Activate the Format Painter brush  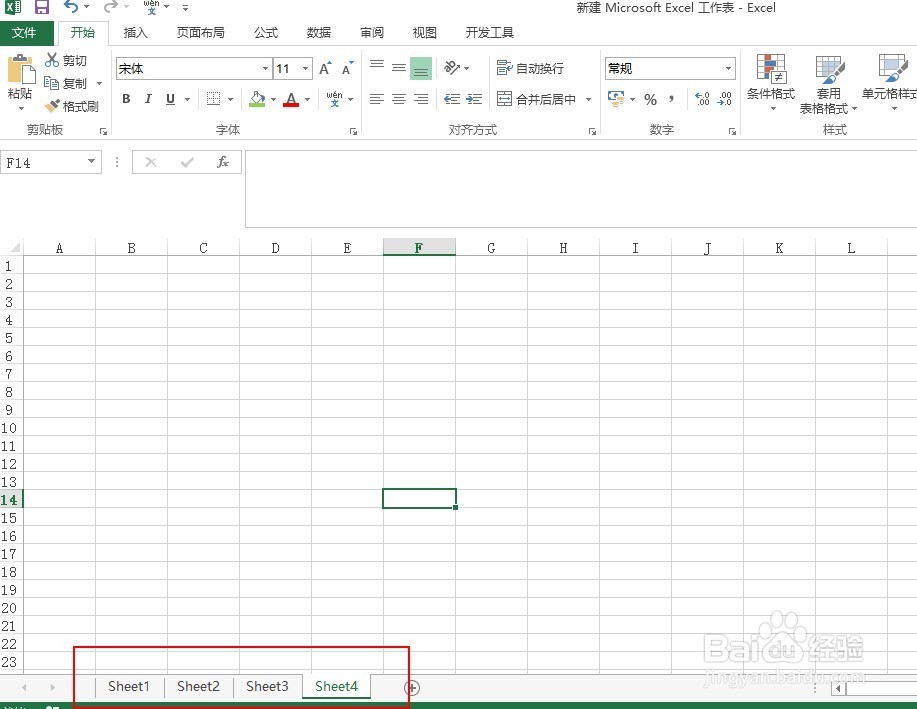click(x=52, y=106)
